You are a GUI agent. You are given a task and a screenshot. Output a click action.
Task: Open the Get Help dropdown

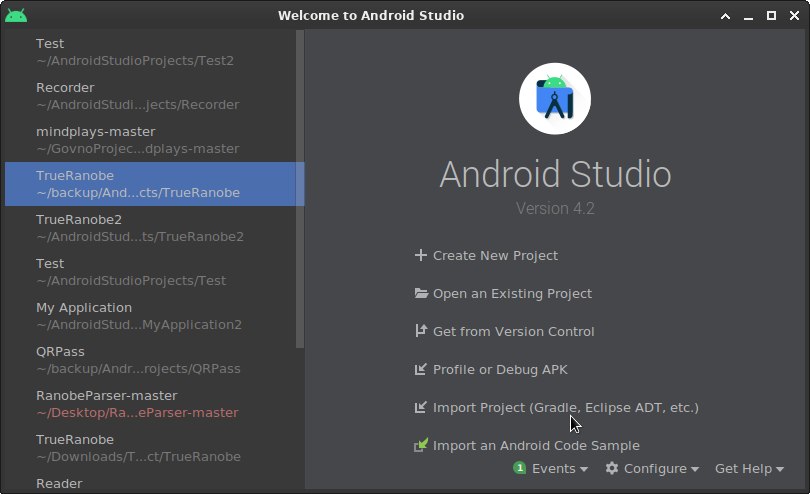[x=749, y=468]
